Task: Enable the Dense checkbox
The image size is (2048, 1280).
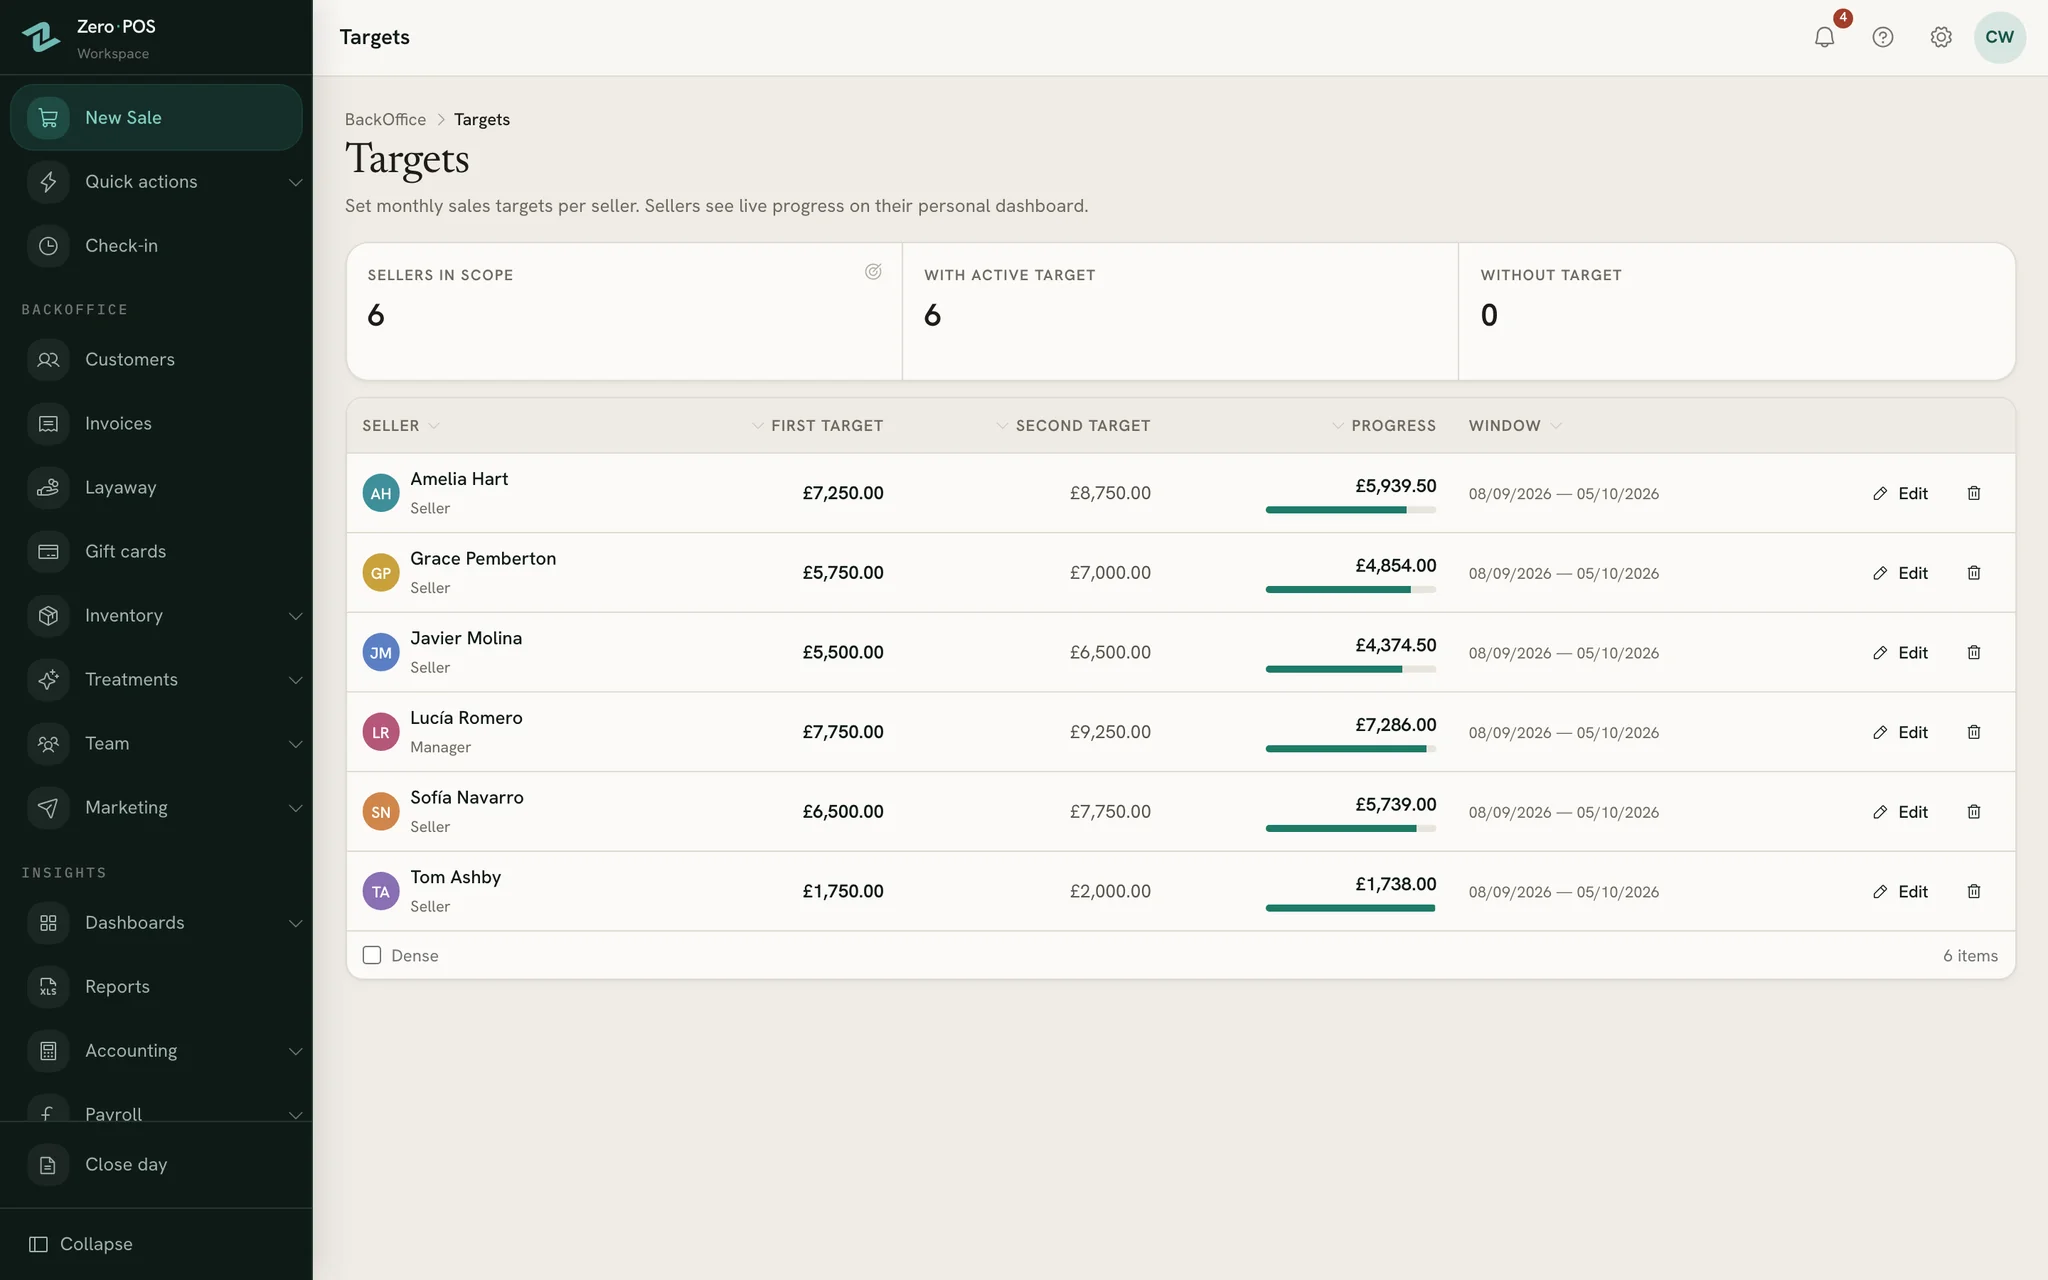Action: point(372,955)
